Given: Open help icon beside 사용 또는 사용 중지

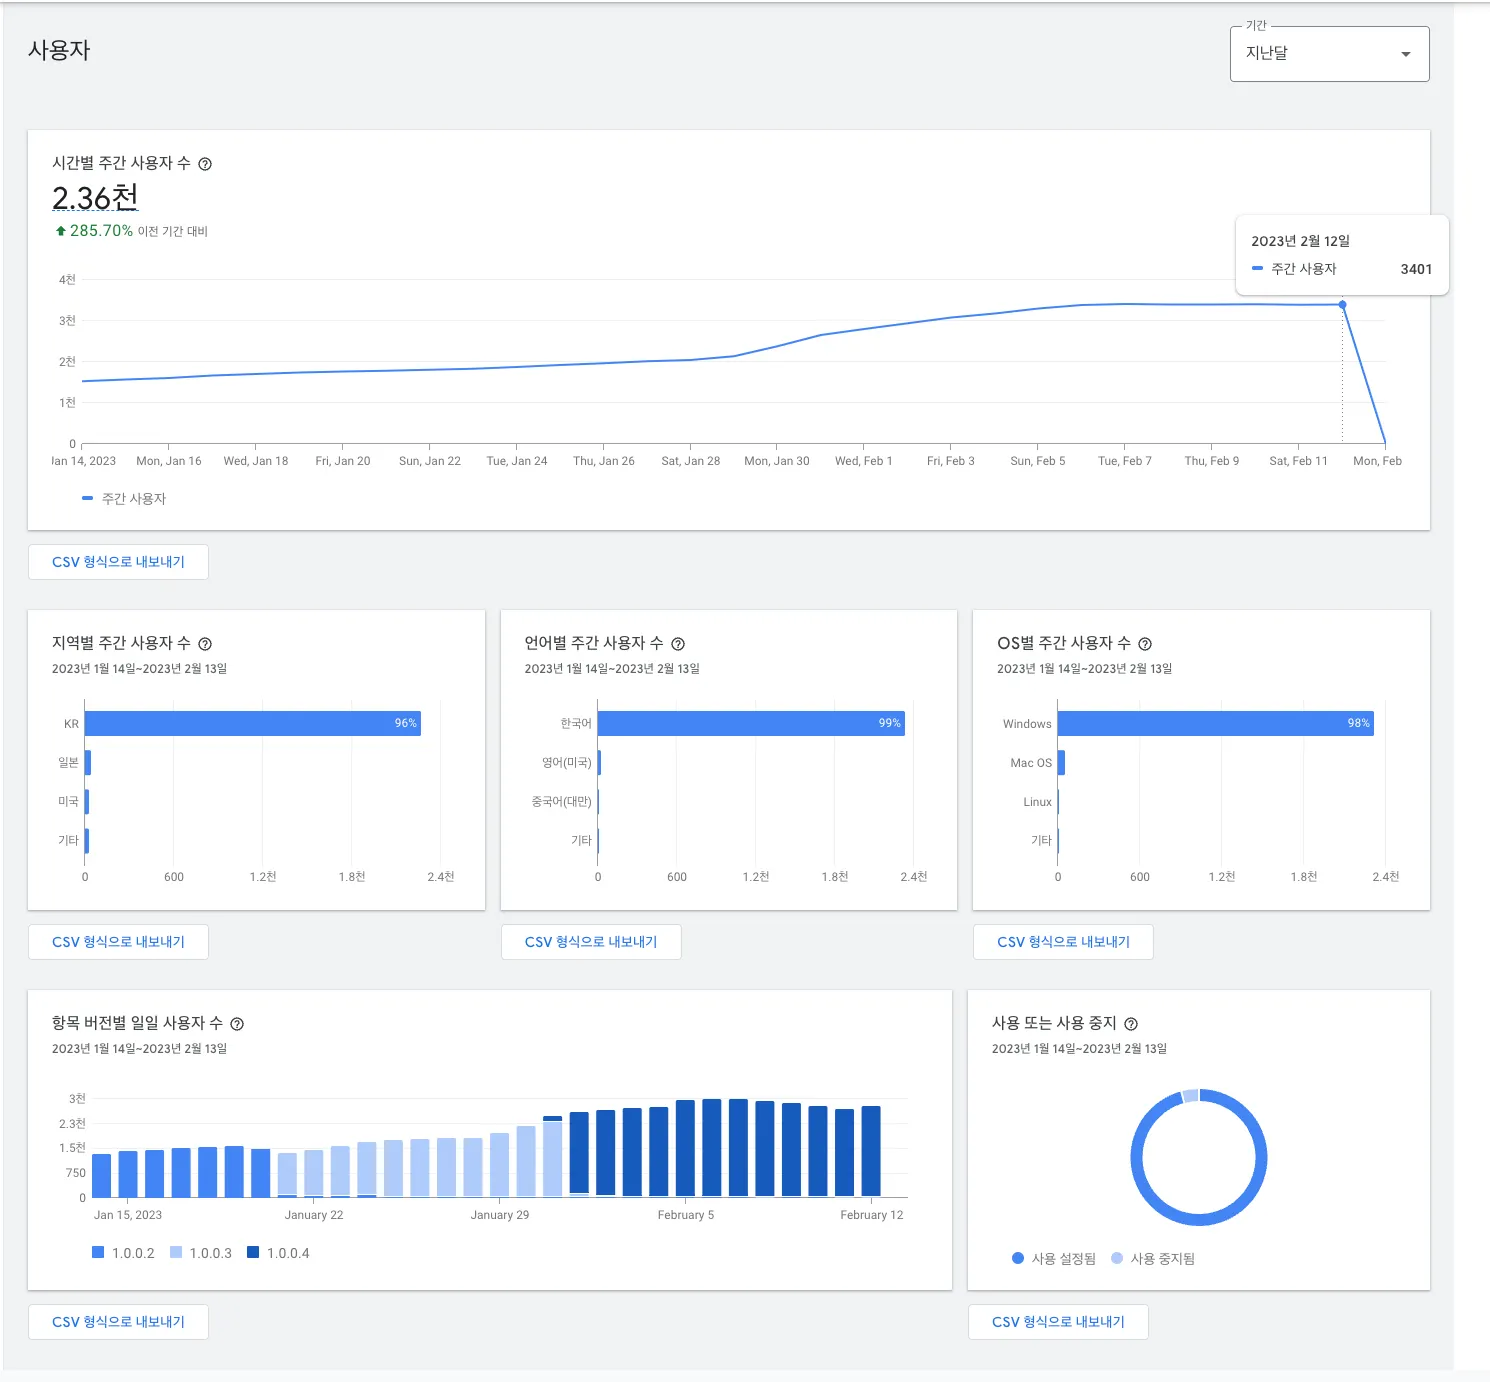Looking at the screenshot, I should tap(1131, 1024).
